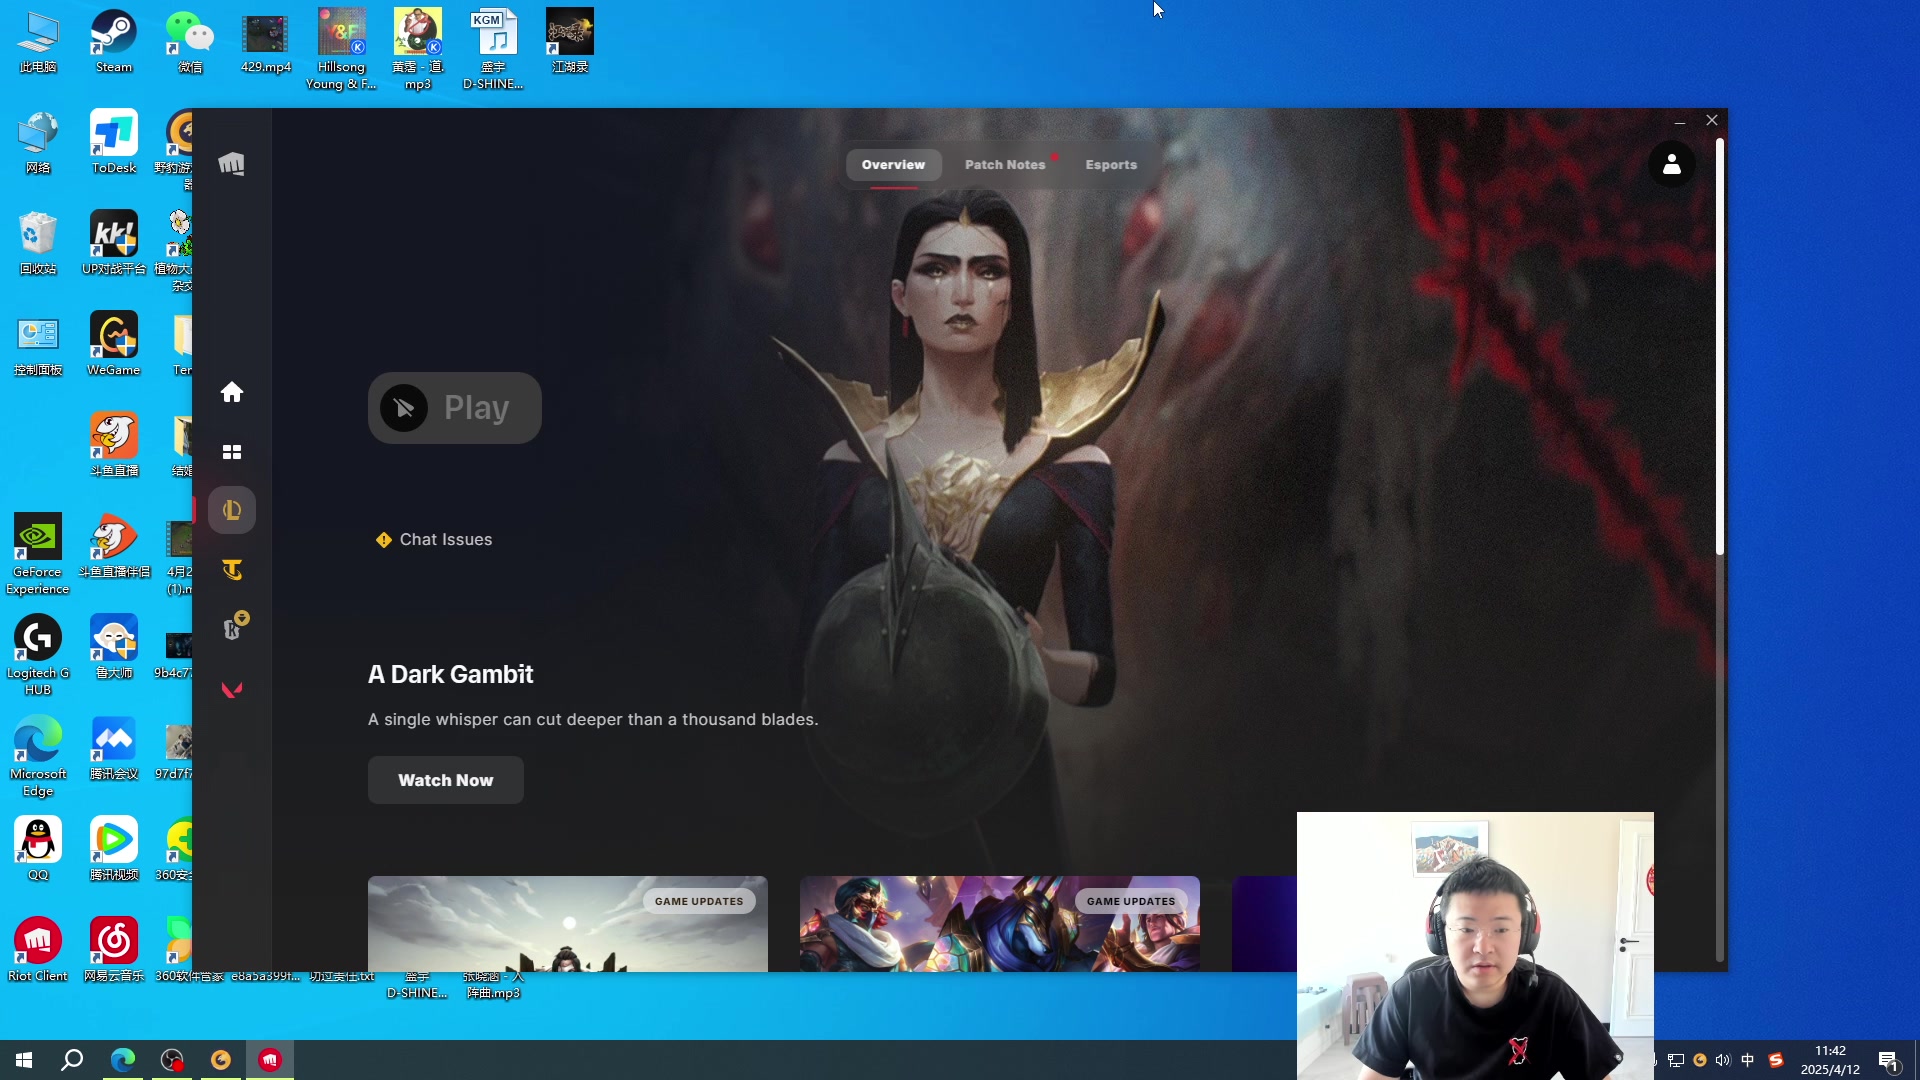The width and height of the screenshot is (1920, 1080).
Task: Select the 回收站 recycle bin icon
Action: pyautogui.click(x=38, y=243)
